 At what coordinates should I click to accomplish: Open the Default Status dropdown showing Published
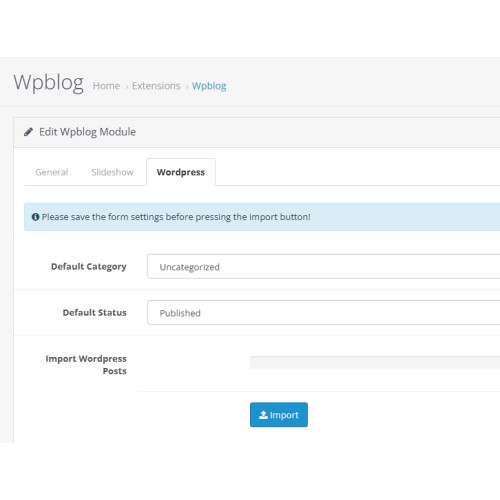(x=323, y=313)
